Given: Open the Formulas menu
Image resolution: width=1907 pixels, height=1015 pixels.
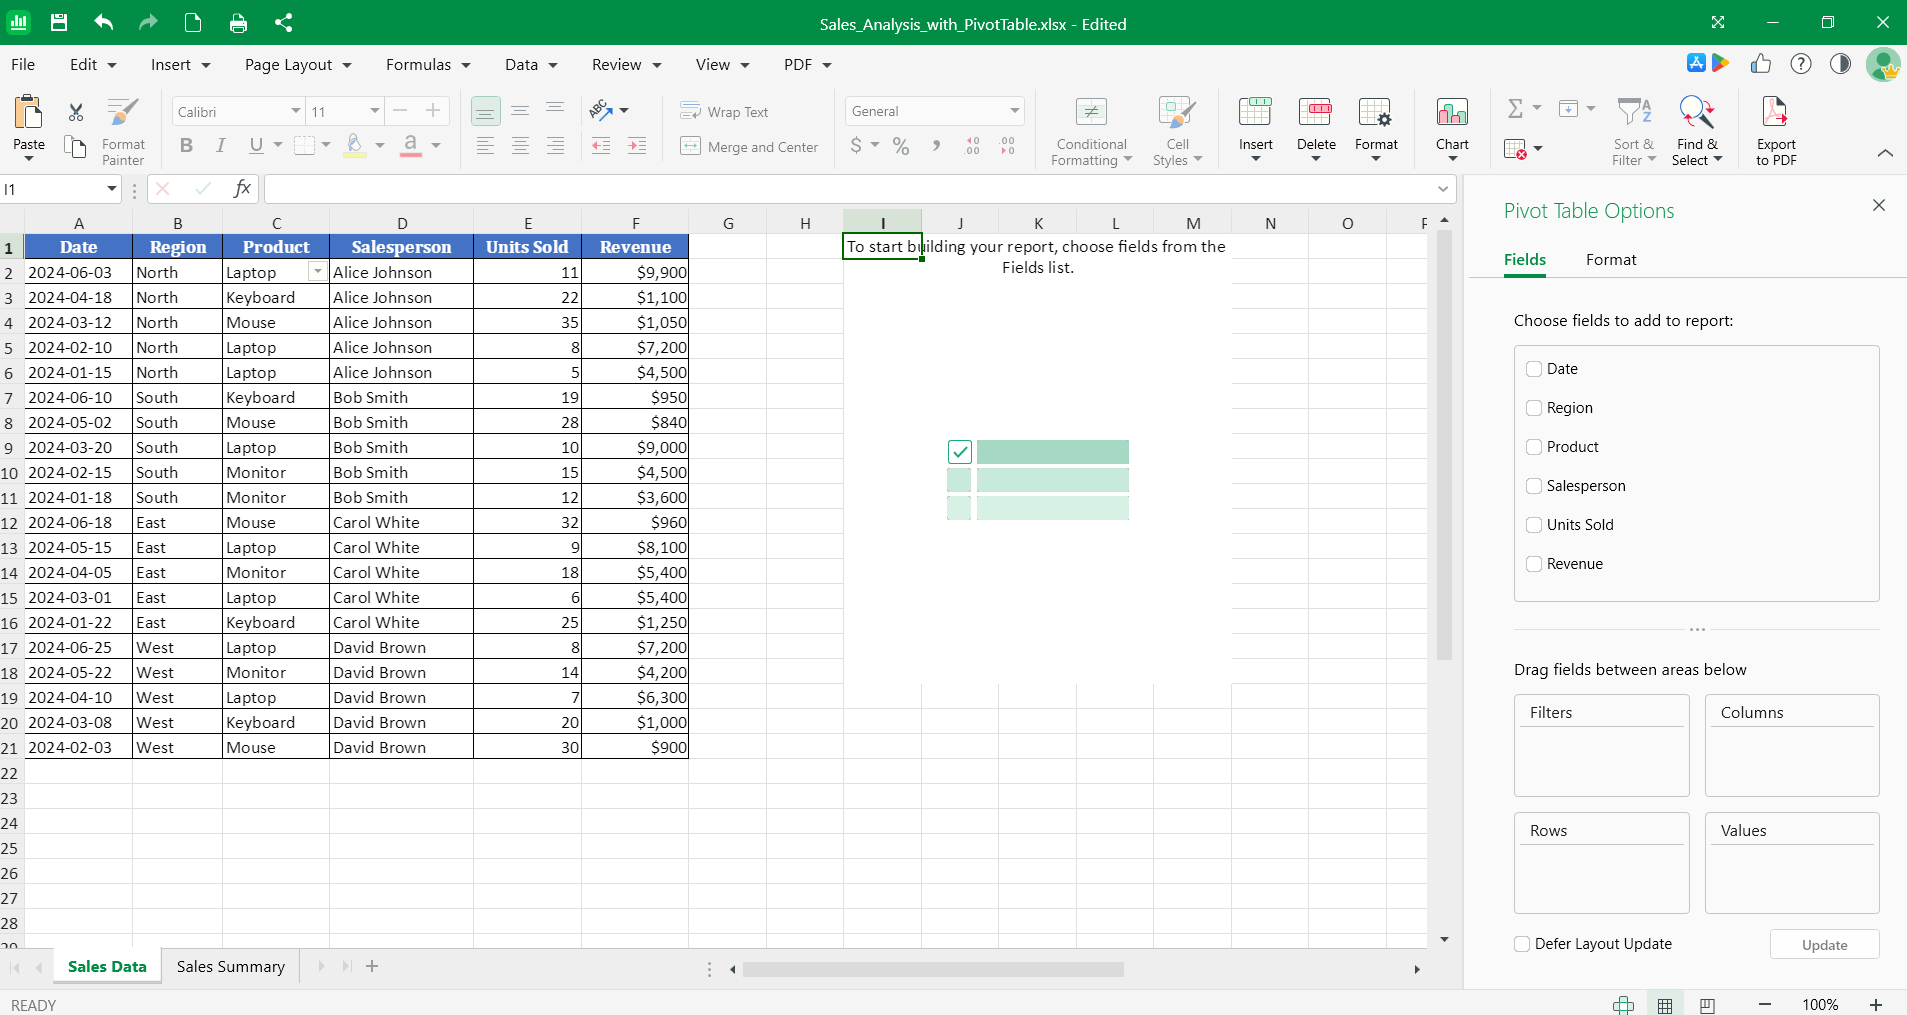Looking at the screenshot, I should tap(428, 64).
